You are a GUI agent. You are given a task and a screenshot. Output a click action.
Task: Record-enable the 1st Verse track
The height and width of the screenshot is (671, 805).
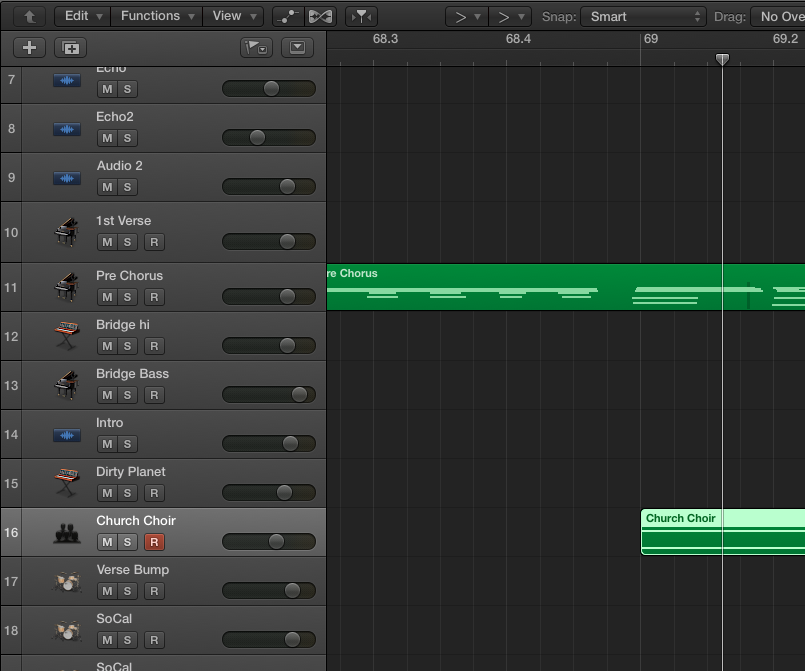click(x=154, y=242)
